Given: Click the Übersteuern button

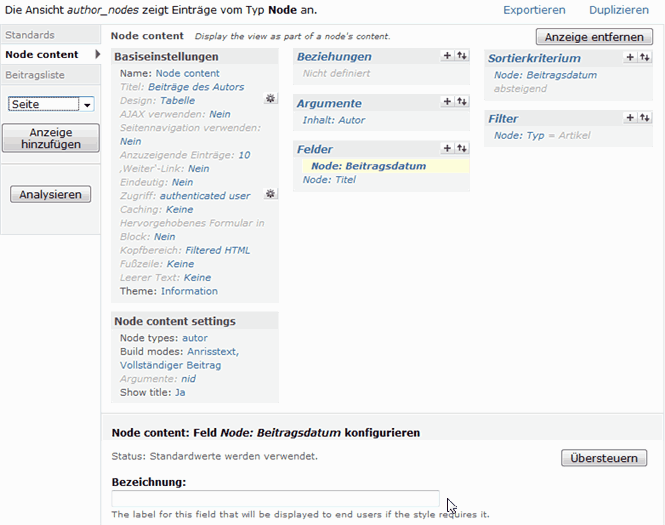Looking at the screenshot, I should 604,458.
